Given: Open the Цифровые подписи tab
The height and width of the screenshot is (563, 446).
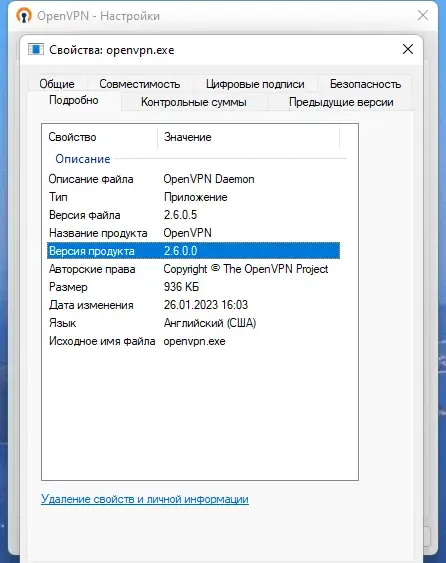Looking at the screenshot, I should pos(255,84).
